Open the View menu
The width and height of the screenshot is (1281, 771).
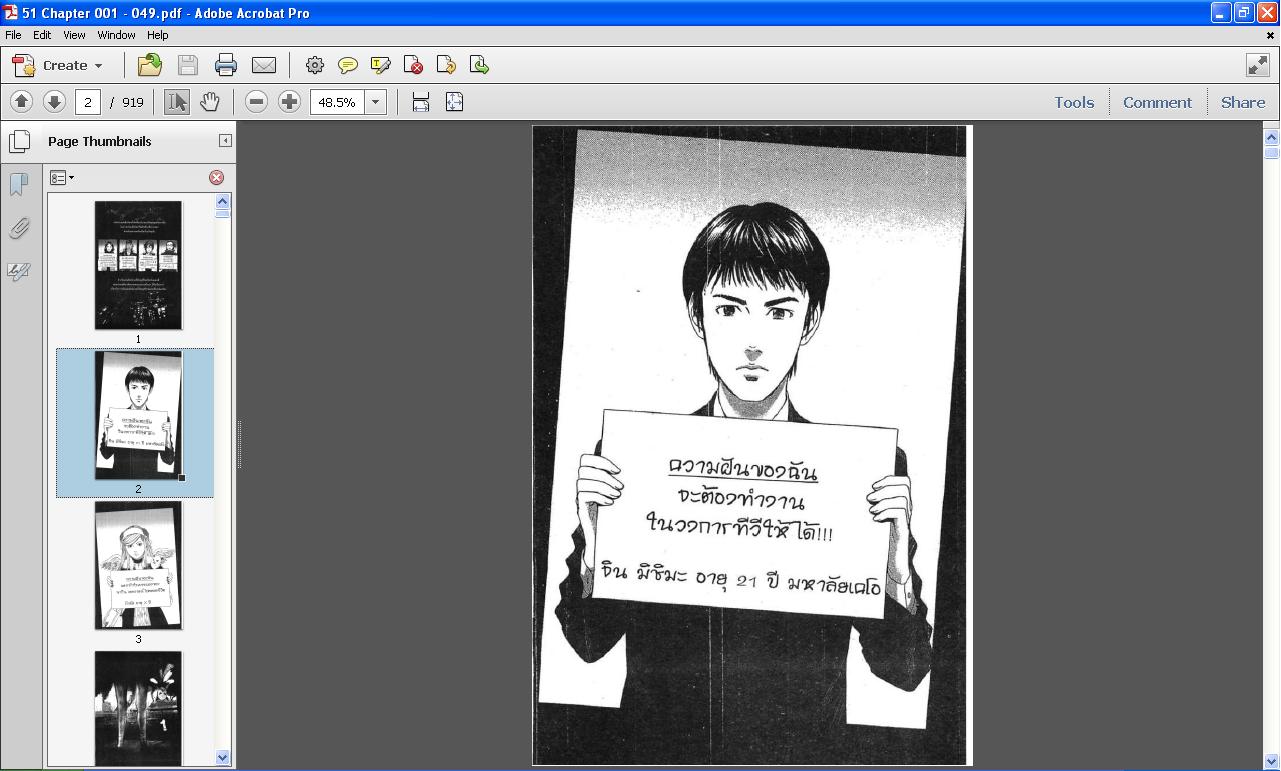point(74,35)
